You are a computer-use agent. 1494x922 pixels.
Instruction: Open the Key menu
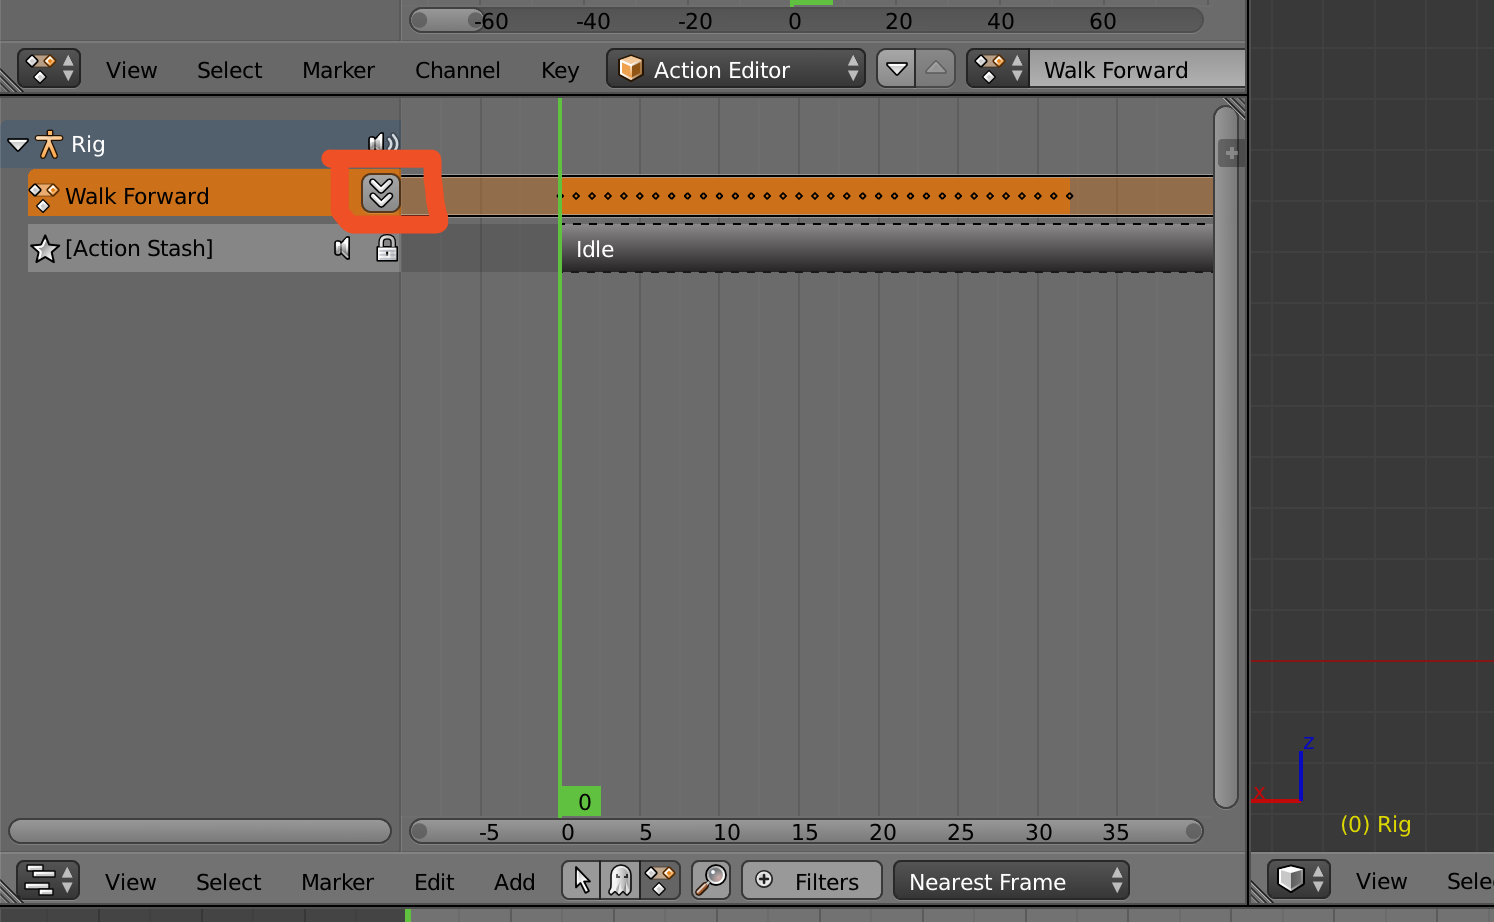tap(559, 70)
